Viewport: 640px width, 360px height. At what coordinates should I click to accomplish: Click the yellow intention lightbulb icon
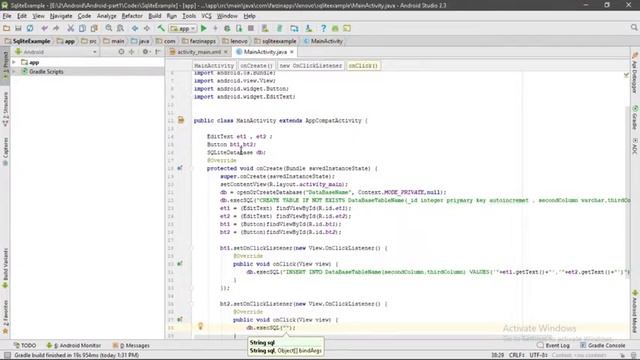[200, 326]
